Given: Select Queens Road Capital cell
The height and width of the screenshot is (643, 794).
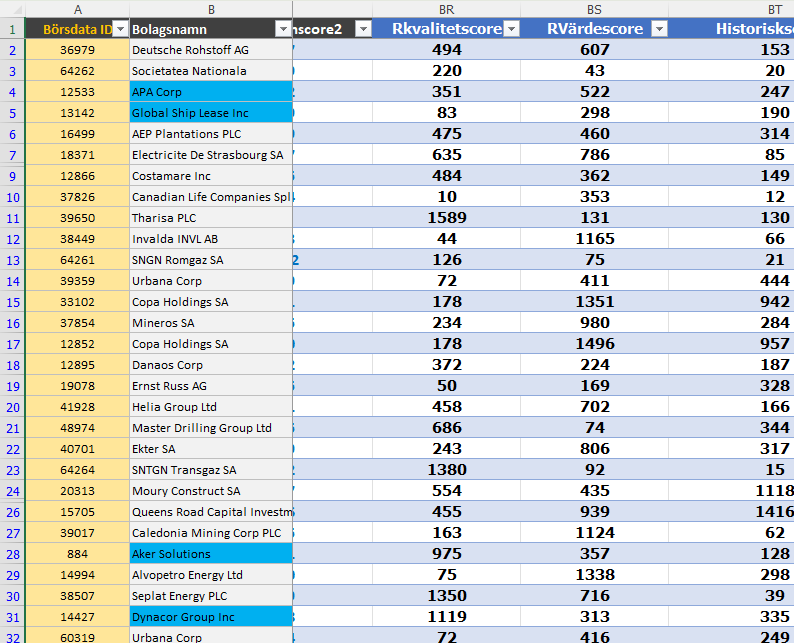Looking at the screenshot, I should pos(211,512).
